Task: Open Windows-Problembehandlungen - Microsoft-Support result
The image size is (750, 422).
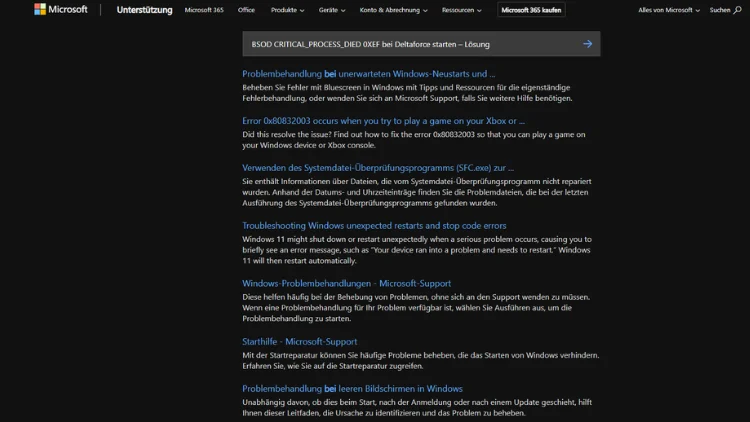Action: (346, 283)
